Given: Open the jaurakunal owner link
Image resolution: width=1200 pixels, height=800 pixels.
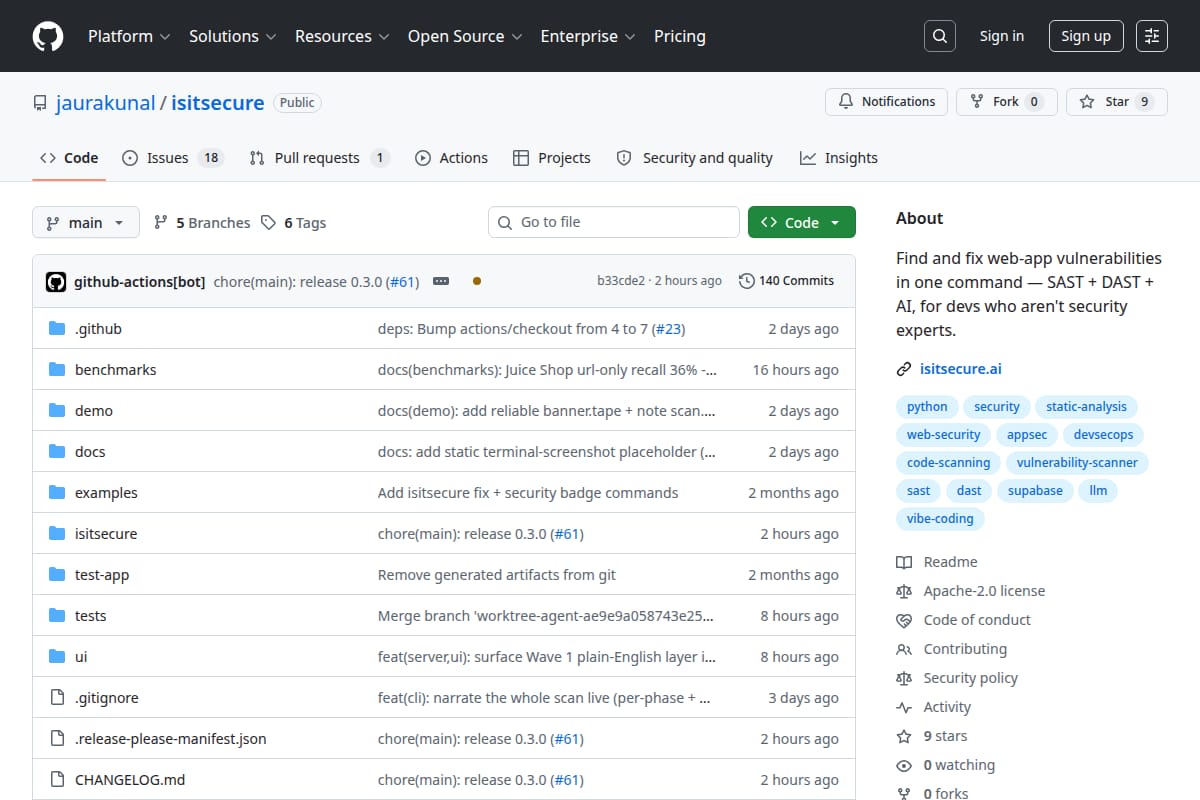Looking at the screenshot, I should pos(106,102).
